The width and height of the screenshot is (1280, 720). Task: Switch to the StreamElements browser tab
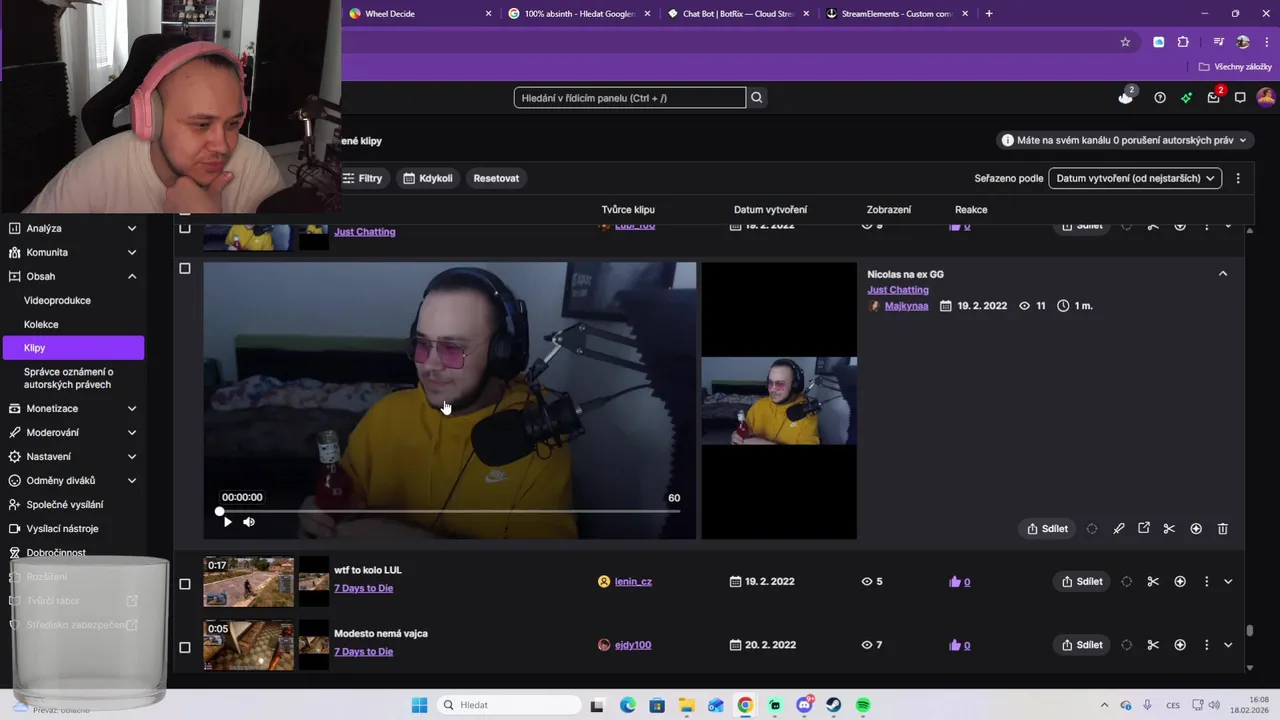tap(896, 14)
